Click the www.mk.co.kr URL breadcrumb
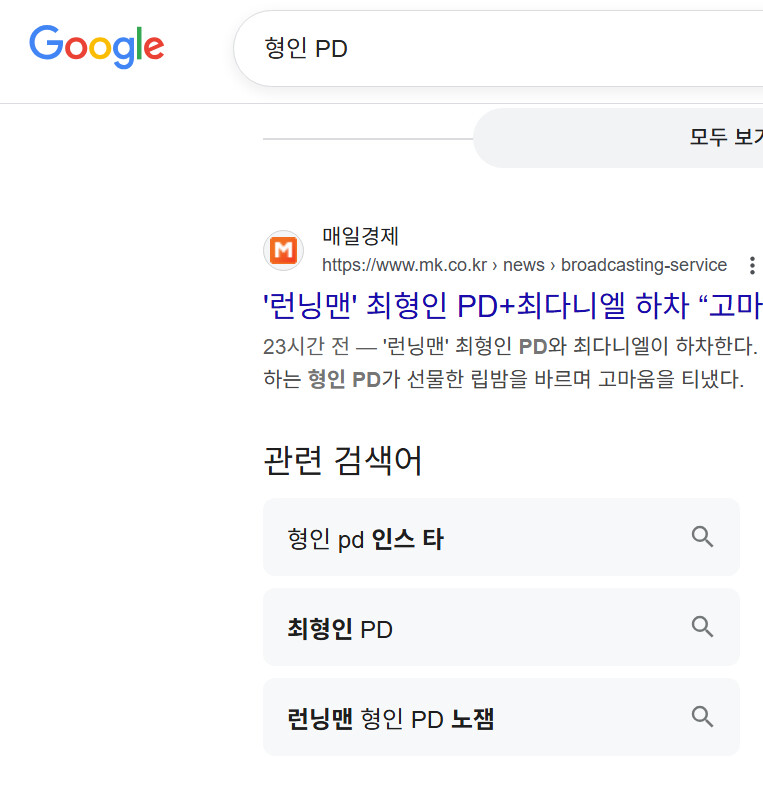The image size is (763, 799). point(404,265)
